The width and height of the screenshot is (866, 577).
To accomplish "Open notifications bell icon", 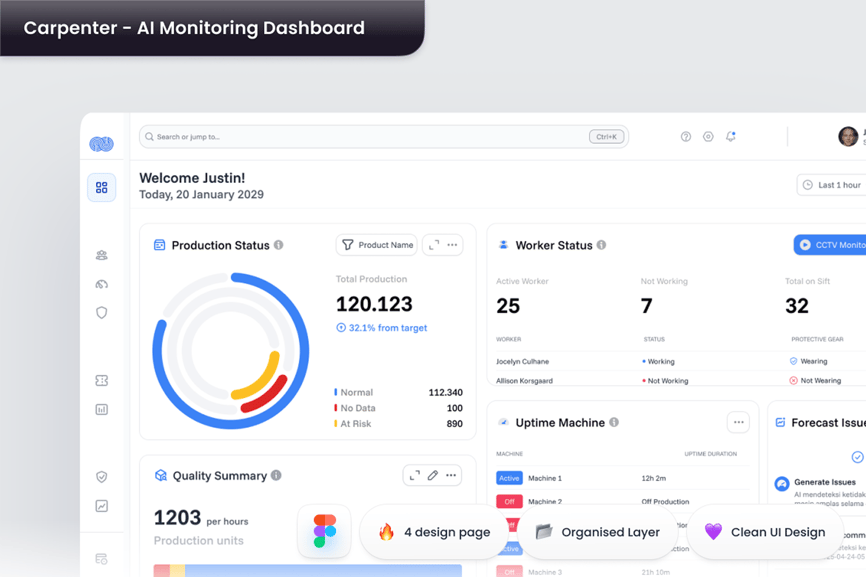I will coord(731,136).
